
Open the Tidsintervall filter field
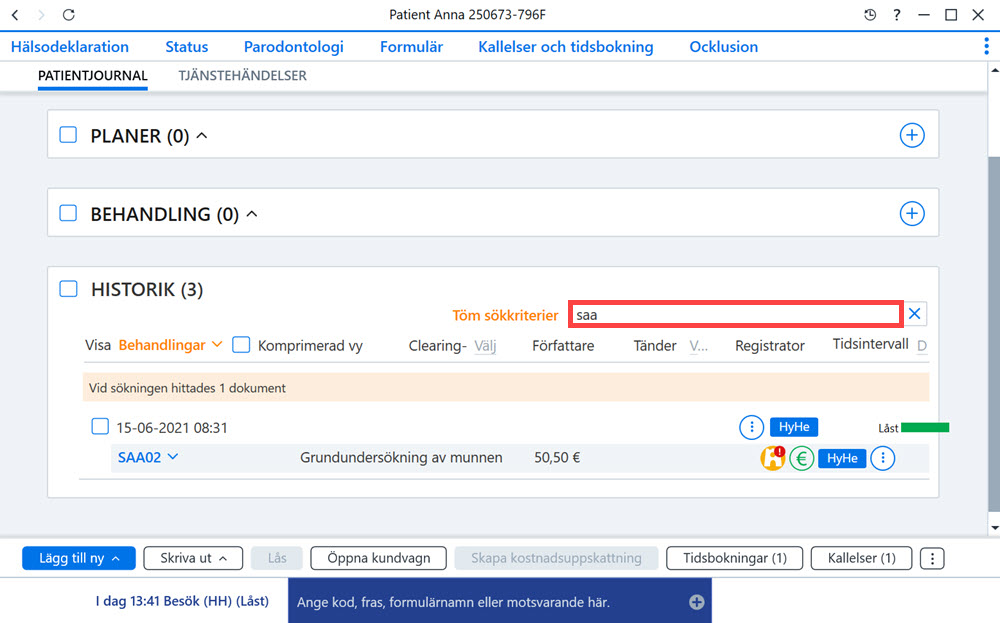point(922,346)
